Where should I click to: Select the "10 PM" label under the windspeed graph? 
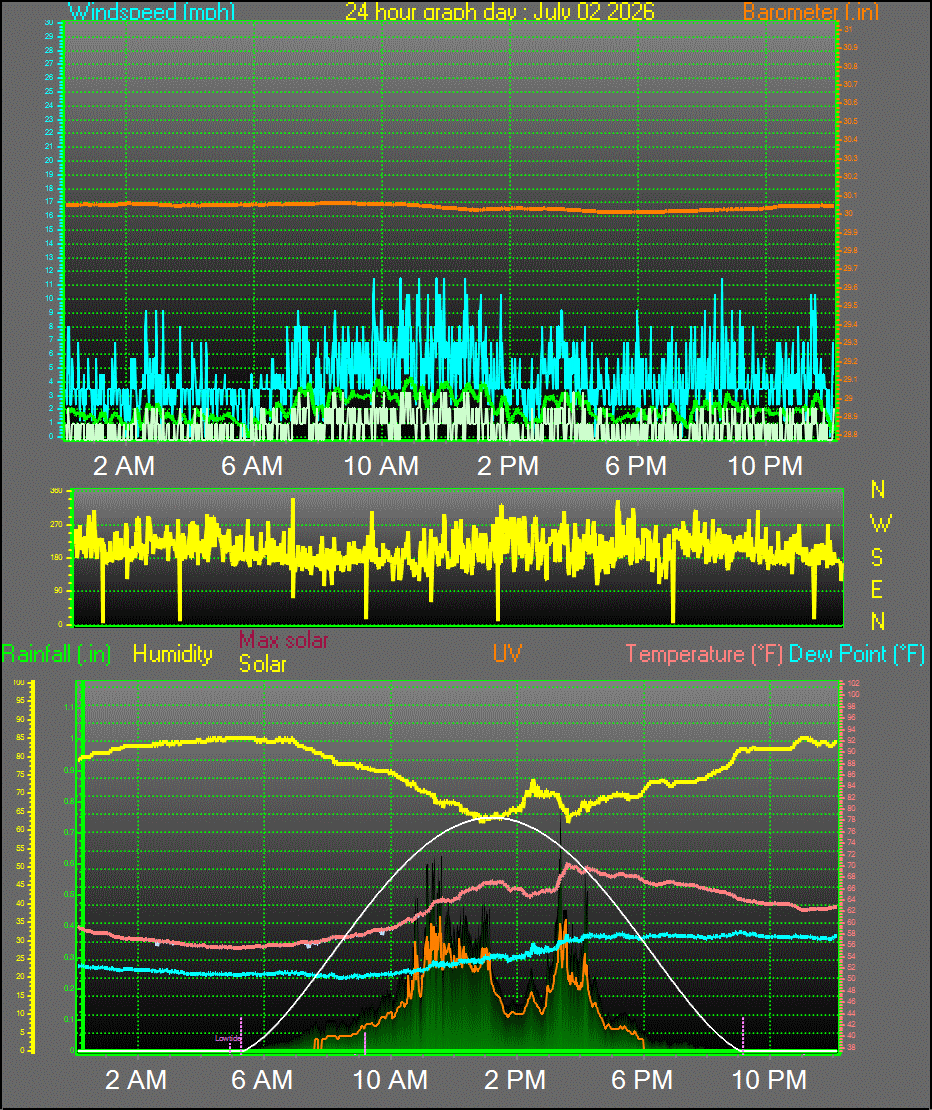tap(766, 466)
